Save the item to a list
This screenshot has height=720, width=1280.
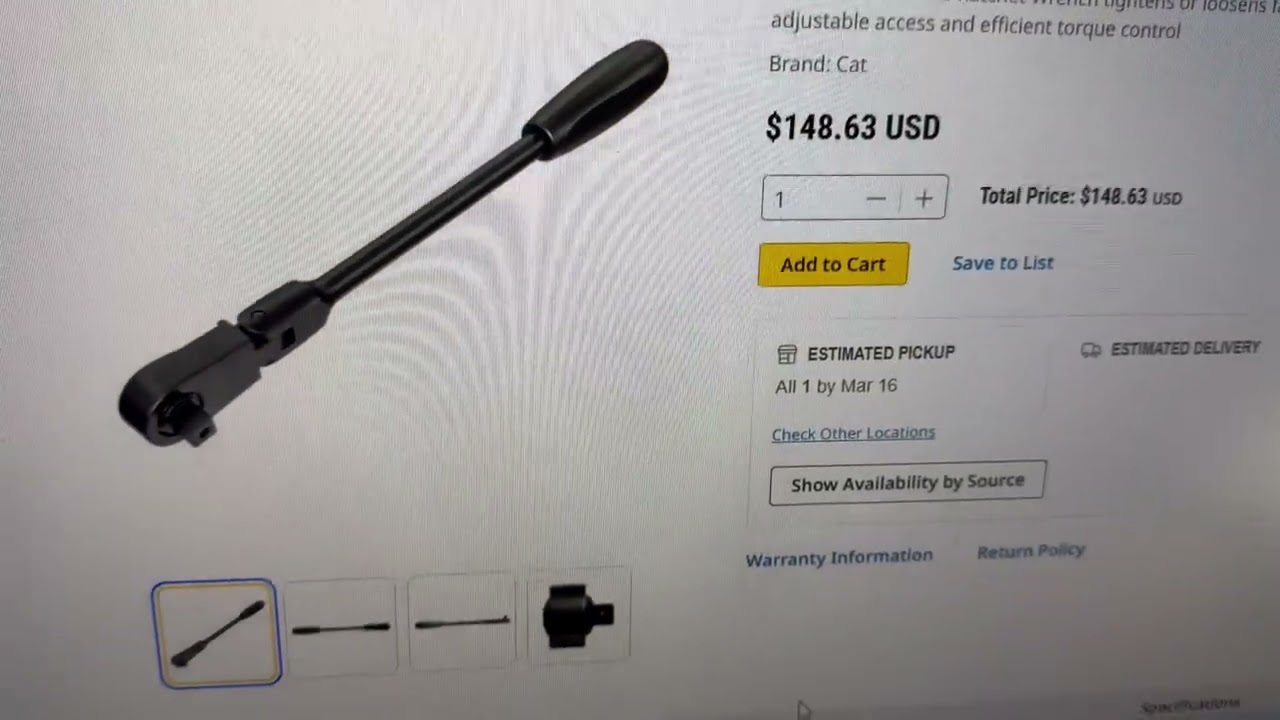click(x=1003, y=263)
